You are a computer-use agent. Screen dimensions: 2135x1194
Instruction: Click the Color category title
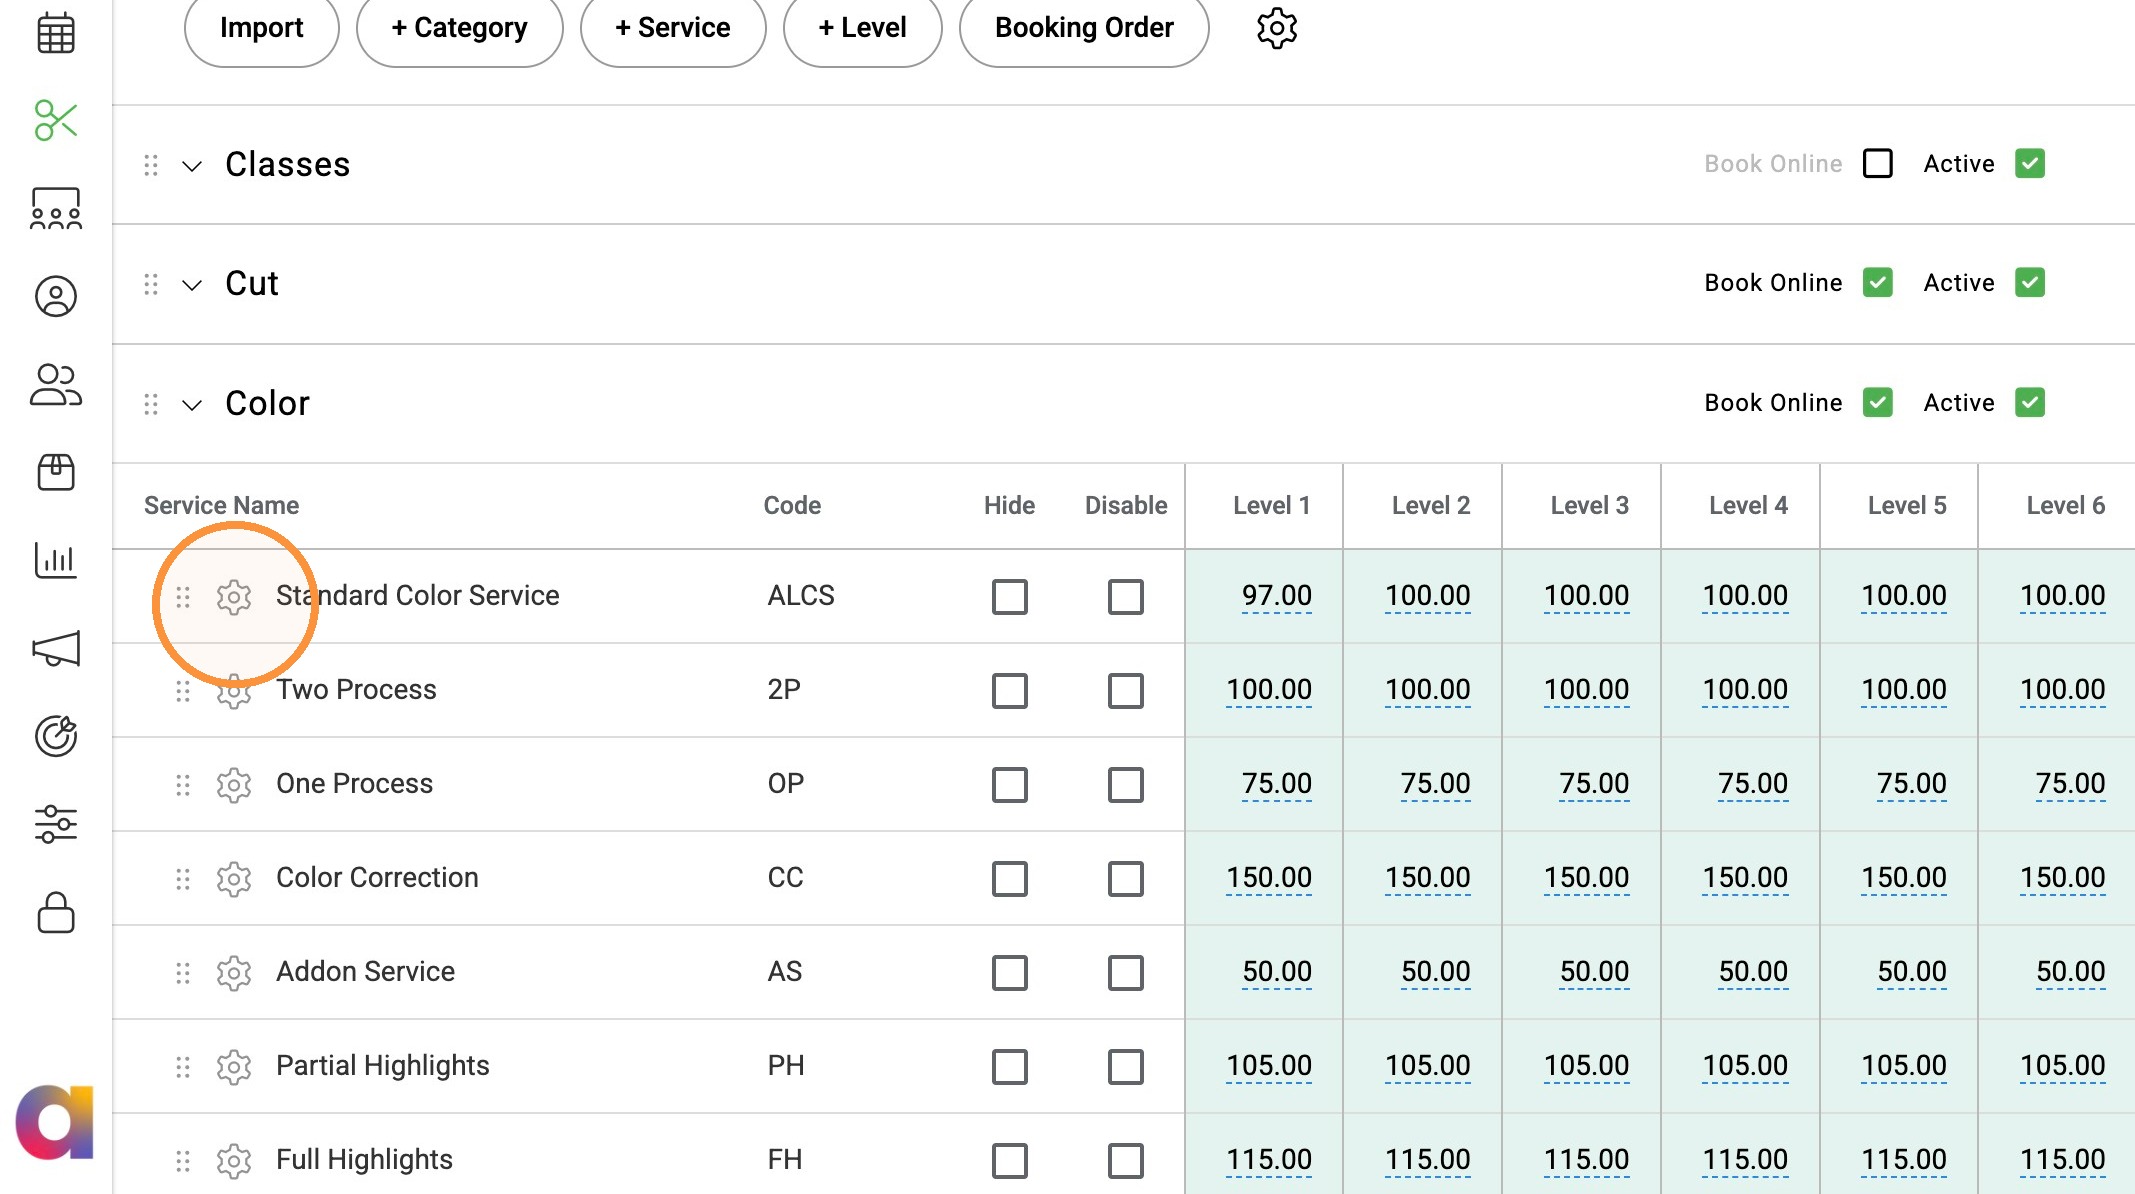(267, 404)
